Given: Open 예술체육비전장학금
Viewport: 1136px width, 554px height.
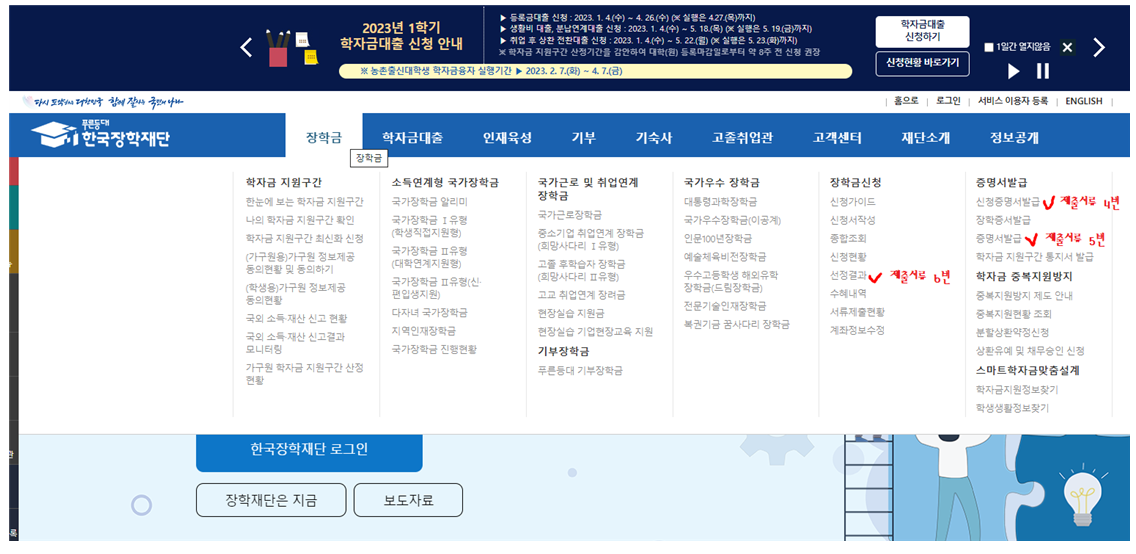Looking at the screenshot, I should pyautogui.click(x=725, y=256).
